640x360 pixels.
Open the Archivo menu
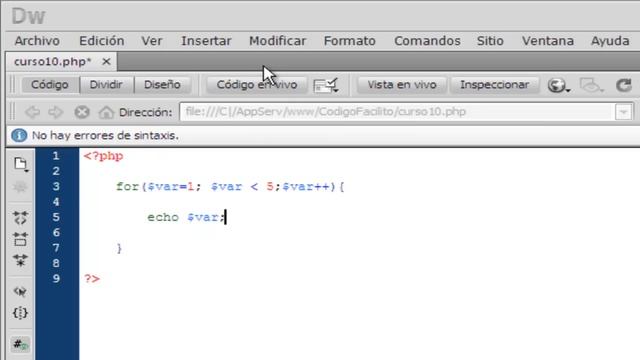[x=37, y=41]
